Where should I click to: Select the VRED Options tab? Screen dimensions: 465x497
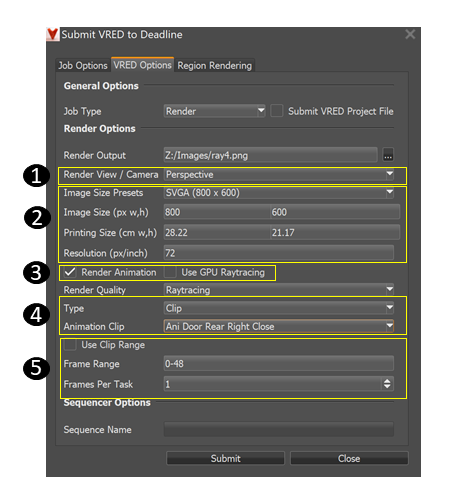(142, 65)
